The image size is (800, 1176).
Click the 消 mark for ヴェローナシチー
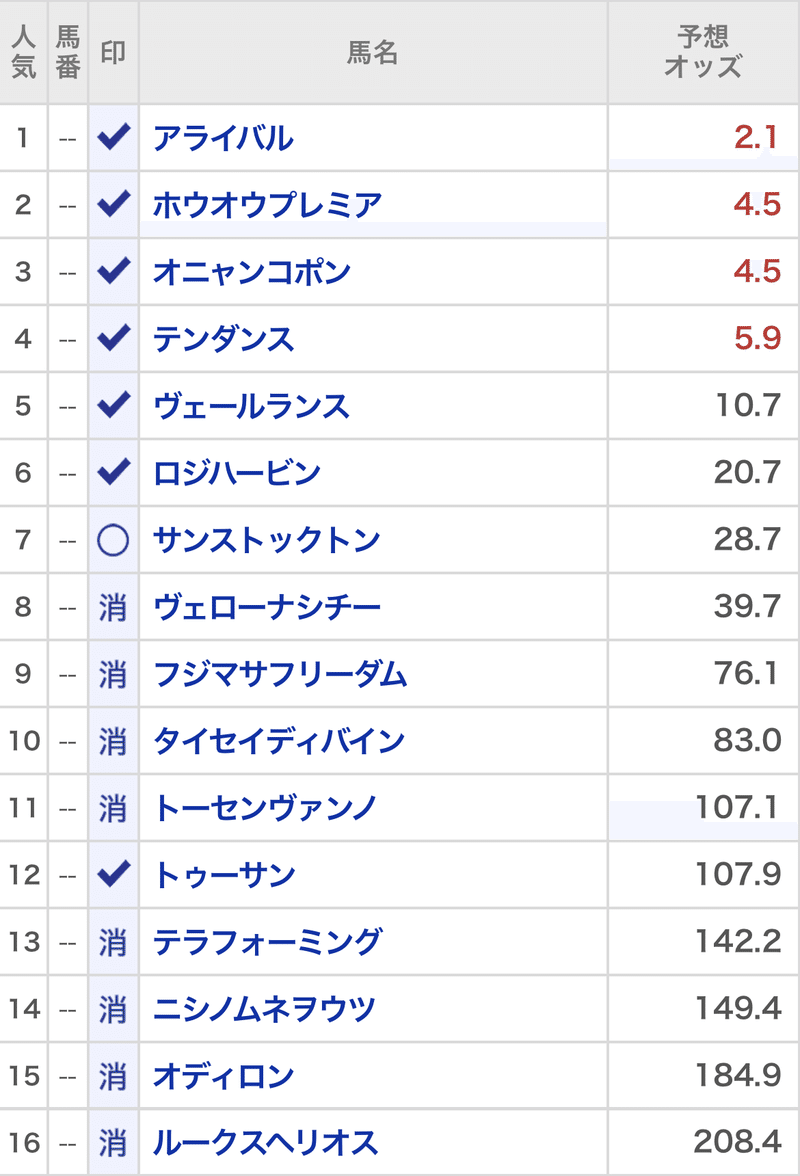pyautogui.click(x=113, y=607)
